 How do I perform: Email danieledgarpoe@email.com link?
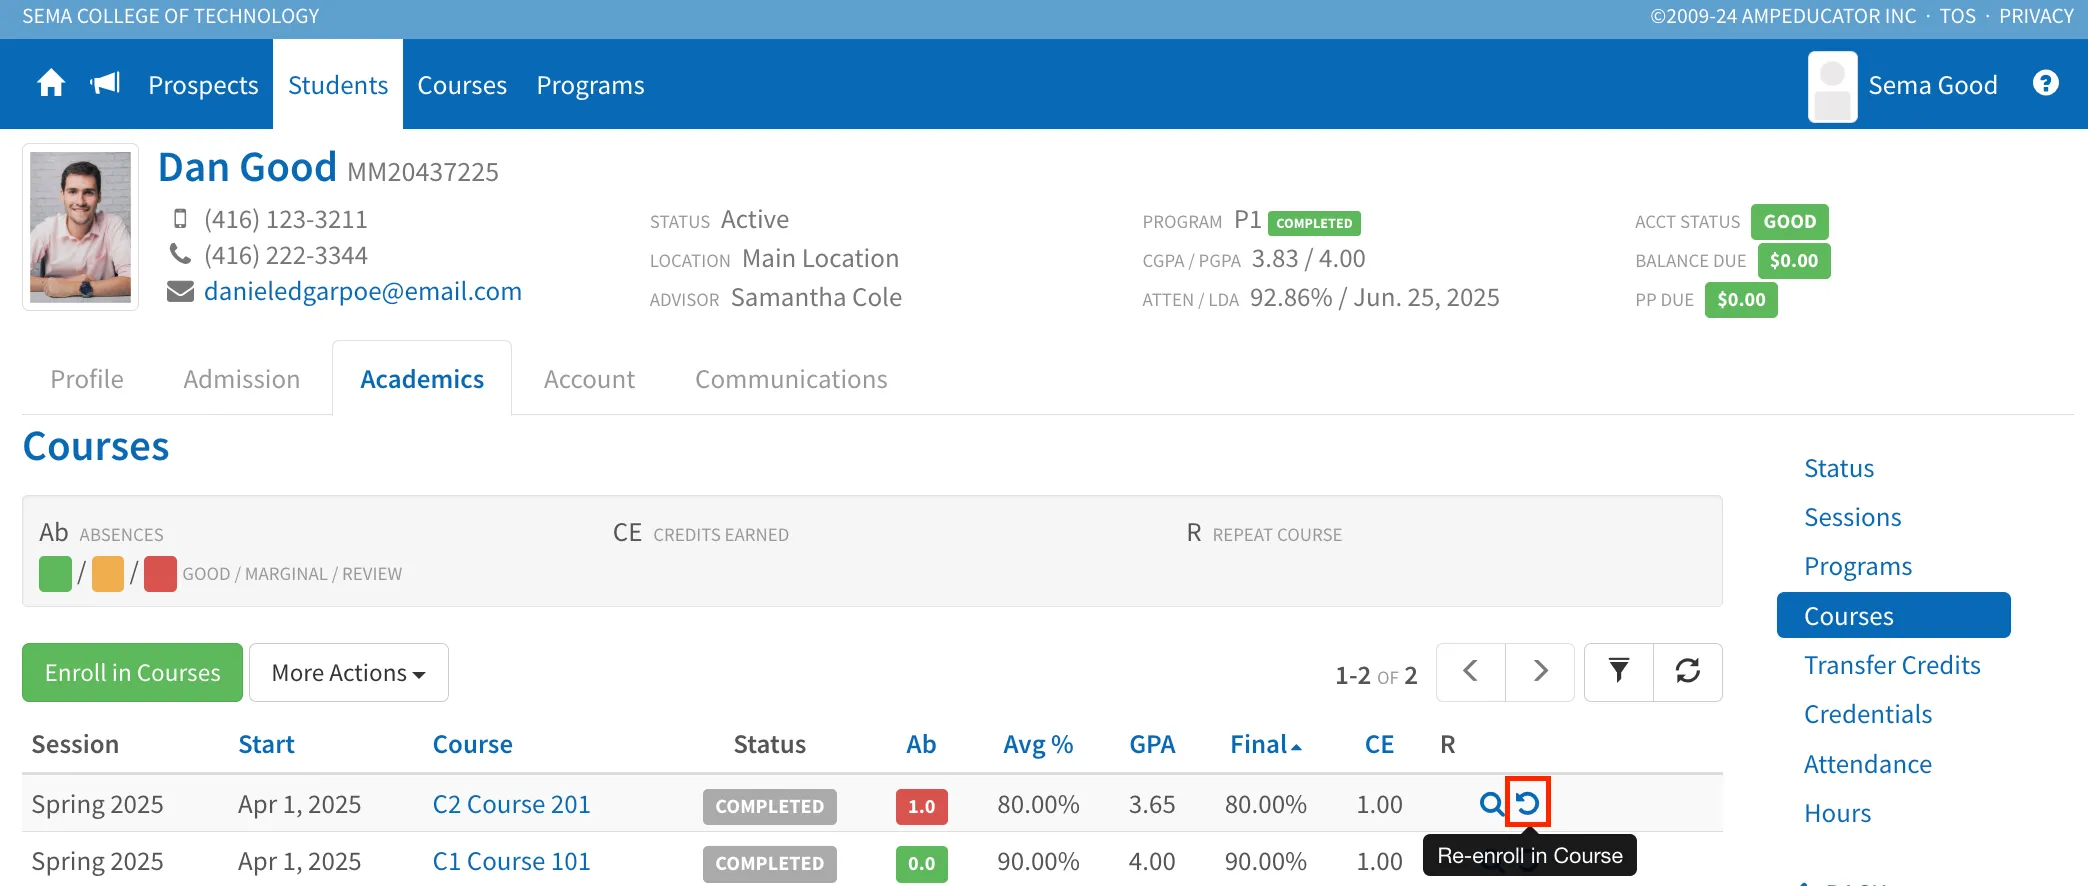pos(363,291)
